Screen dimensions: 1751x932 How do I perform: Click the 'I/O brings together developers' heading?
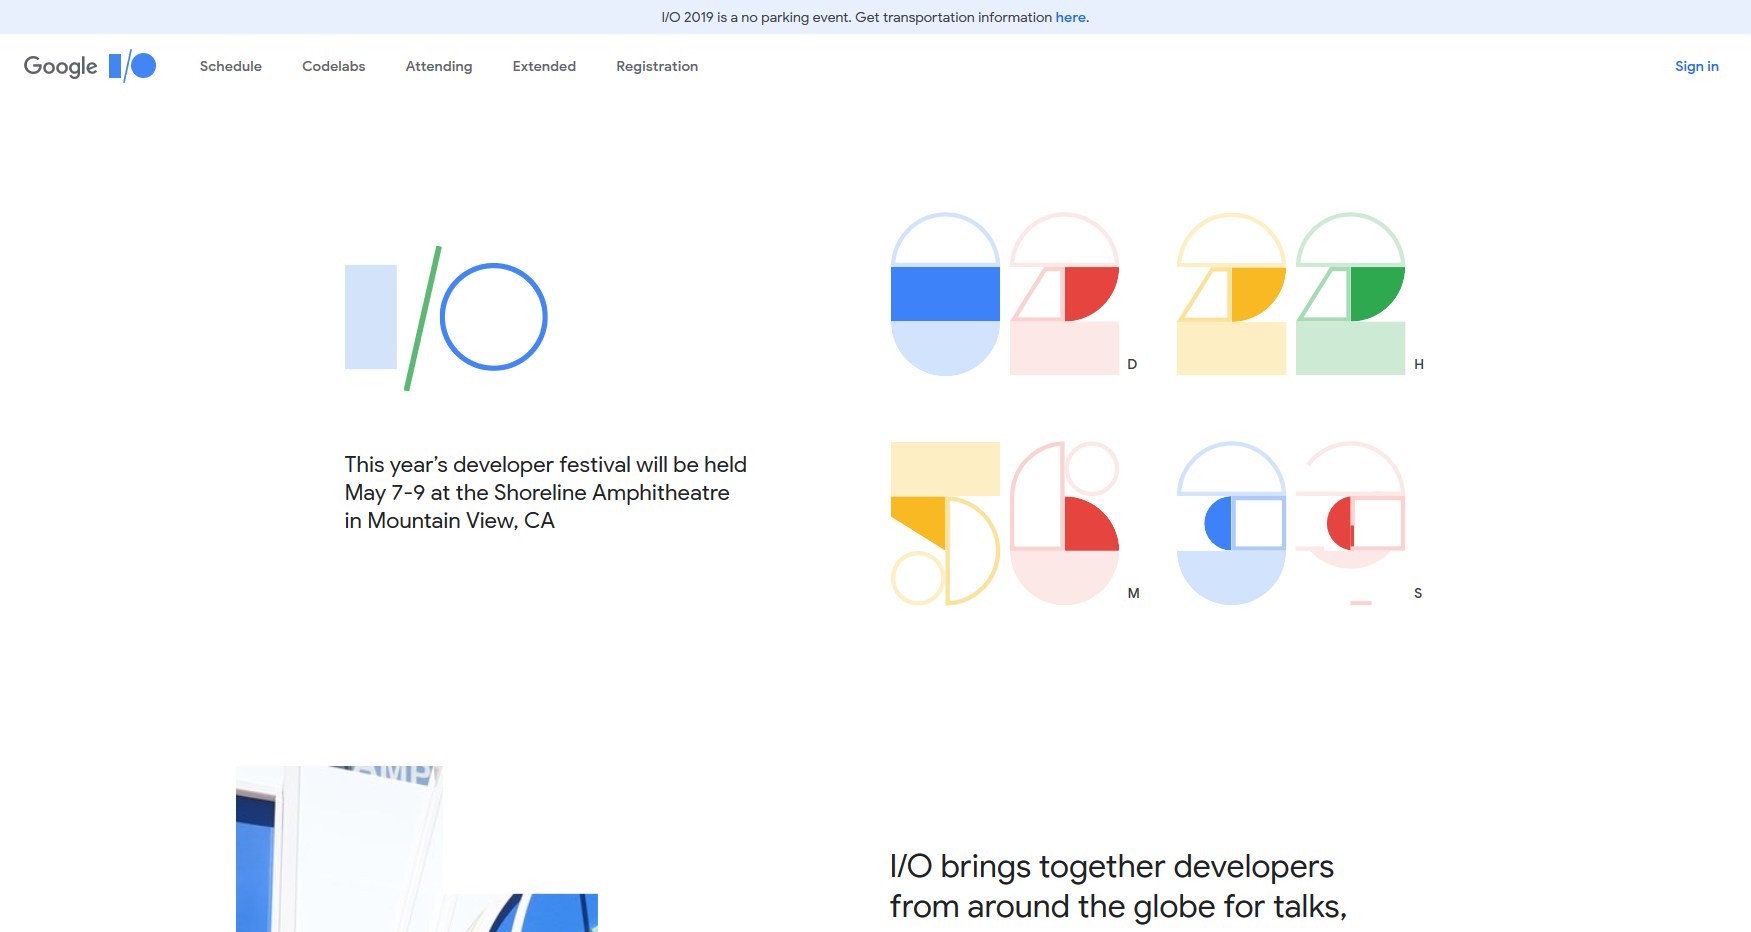pos(1112,866)
